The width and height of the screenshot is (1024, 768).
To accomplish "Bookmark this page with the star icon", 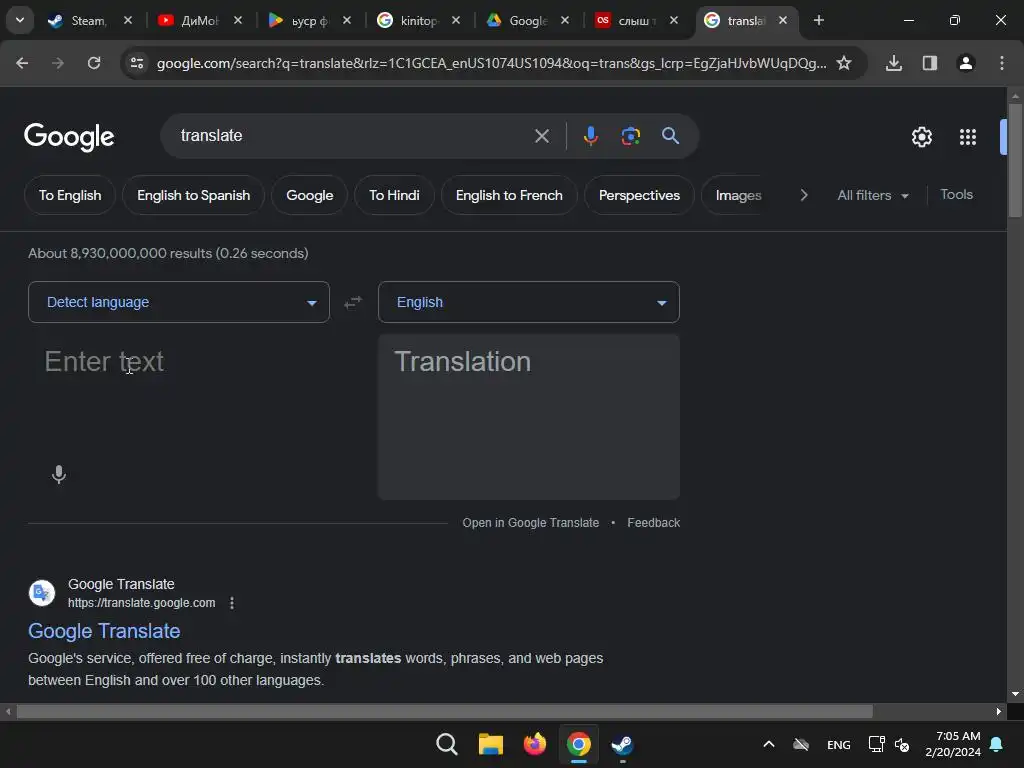I will [x=844, y=63].
